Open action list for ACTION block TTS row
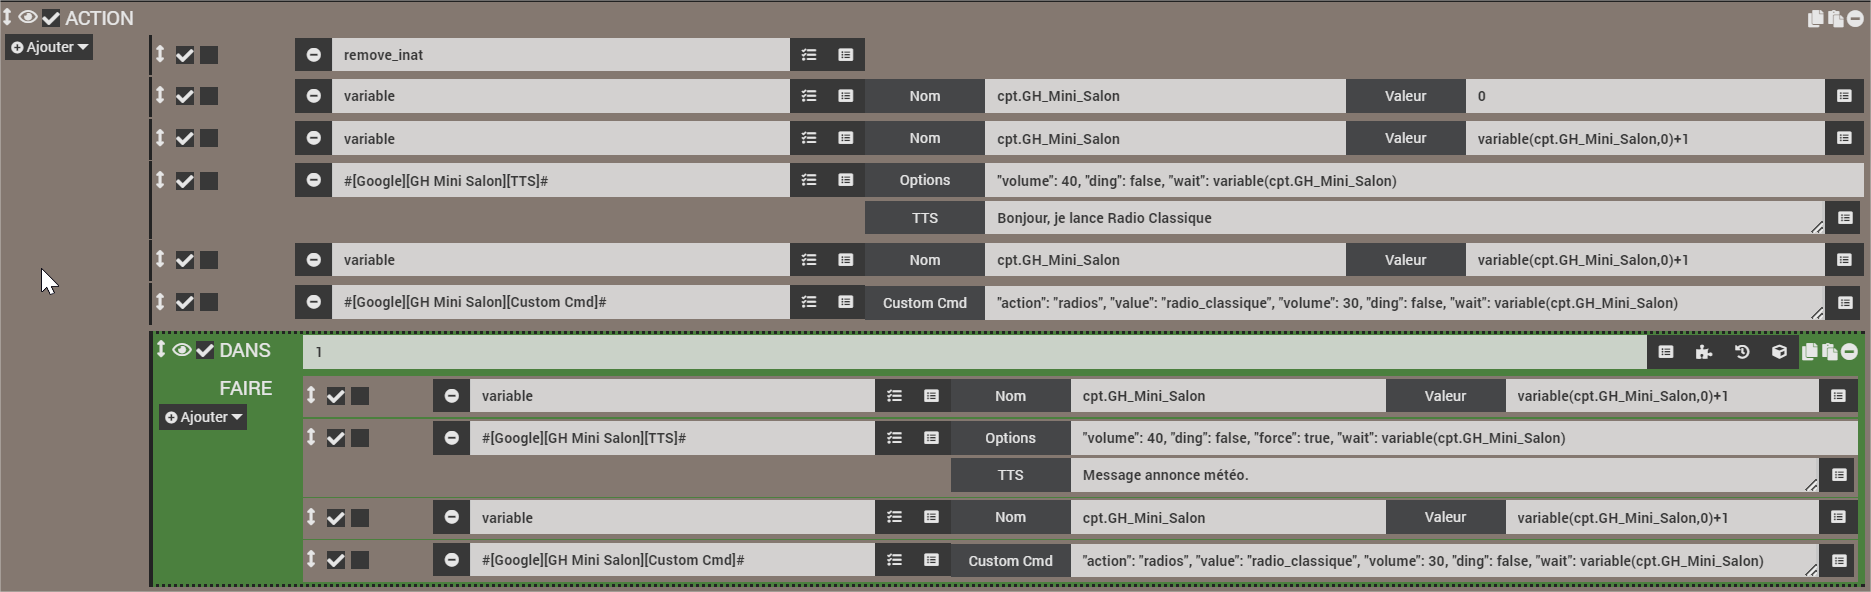 tap(809, 180)
